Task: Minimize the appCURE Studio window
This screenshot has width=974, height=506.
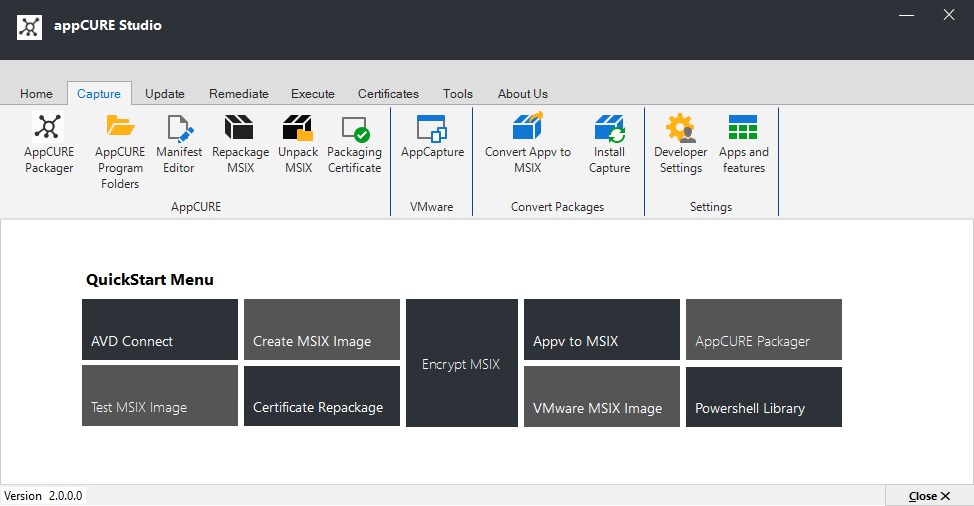Action: (x=906, y=15)
